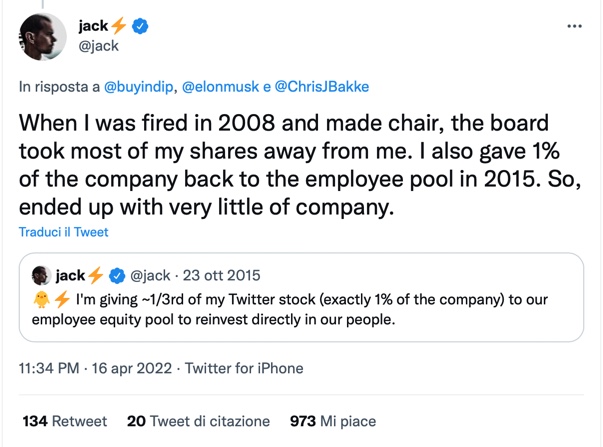Open the @buyindip mention link
Screen dimensions: 603x447
(x=139, y=88)
